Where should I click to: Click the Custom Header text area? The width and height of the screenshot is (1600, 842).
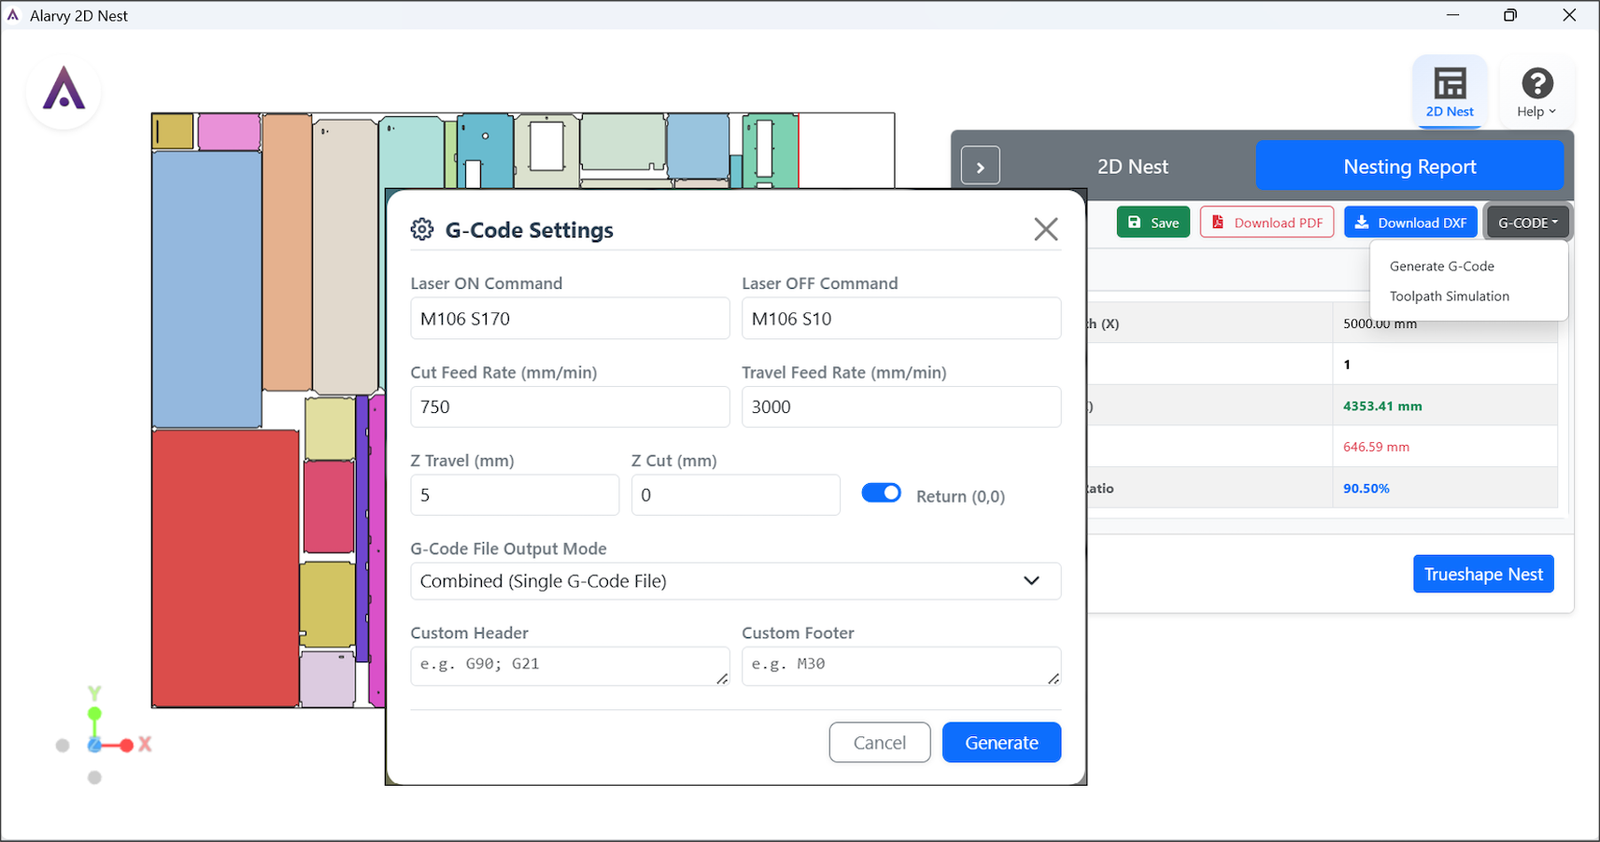click(x=570, y=666)
